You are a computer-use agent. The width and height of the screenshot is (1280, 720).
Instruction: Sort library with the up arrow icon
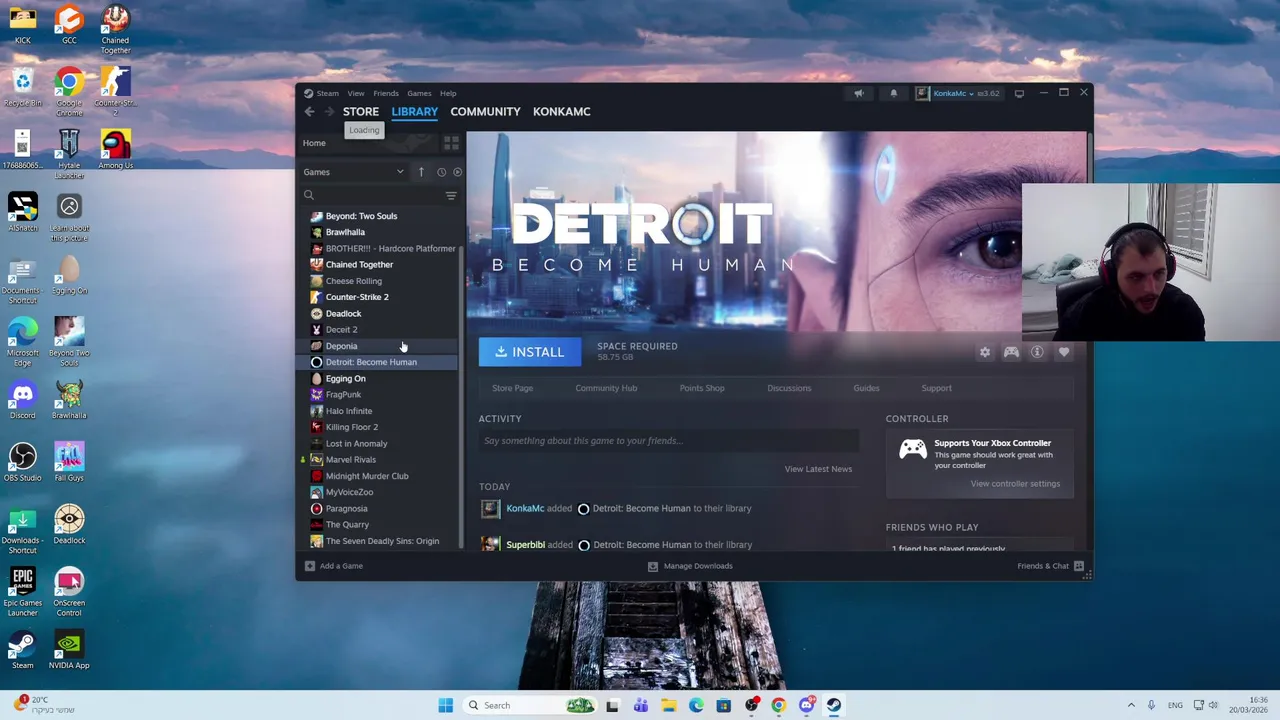(421, 172)
